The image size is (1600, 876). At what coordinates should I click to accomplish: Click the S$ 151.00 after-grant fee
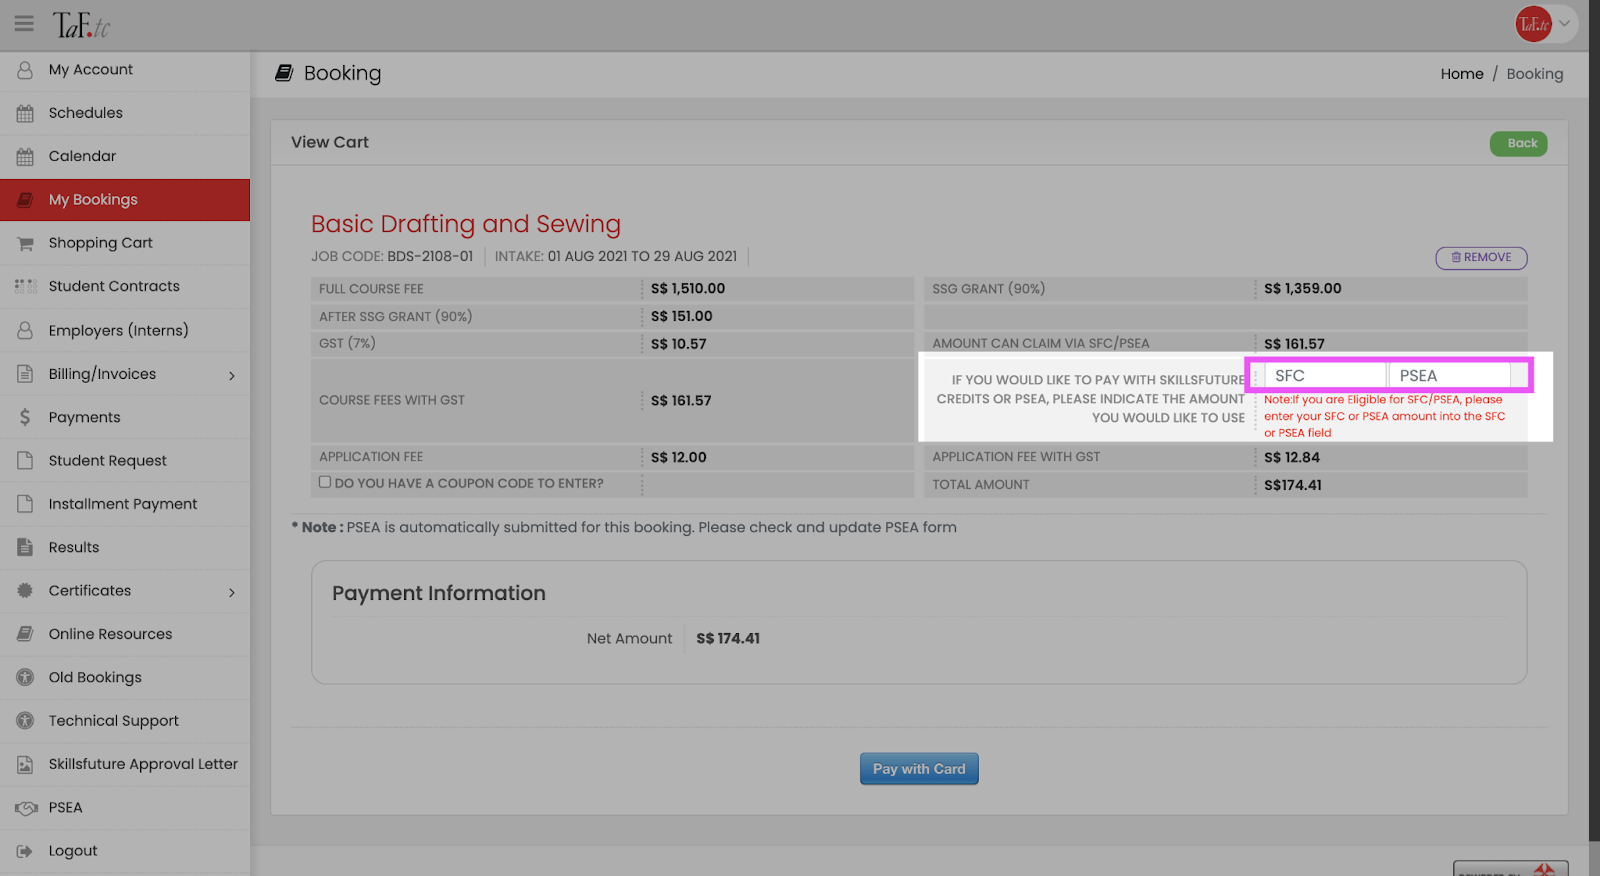point(682,316)
